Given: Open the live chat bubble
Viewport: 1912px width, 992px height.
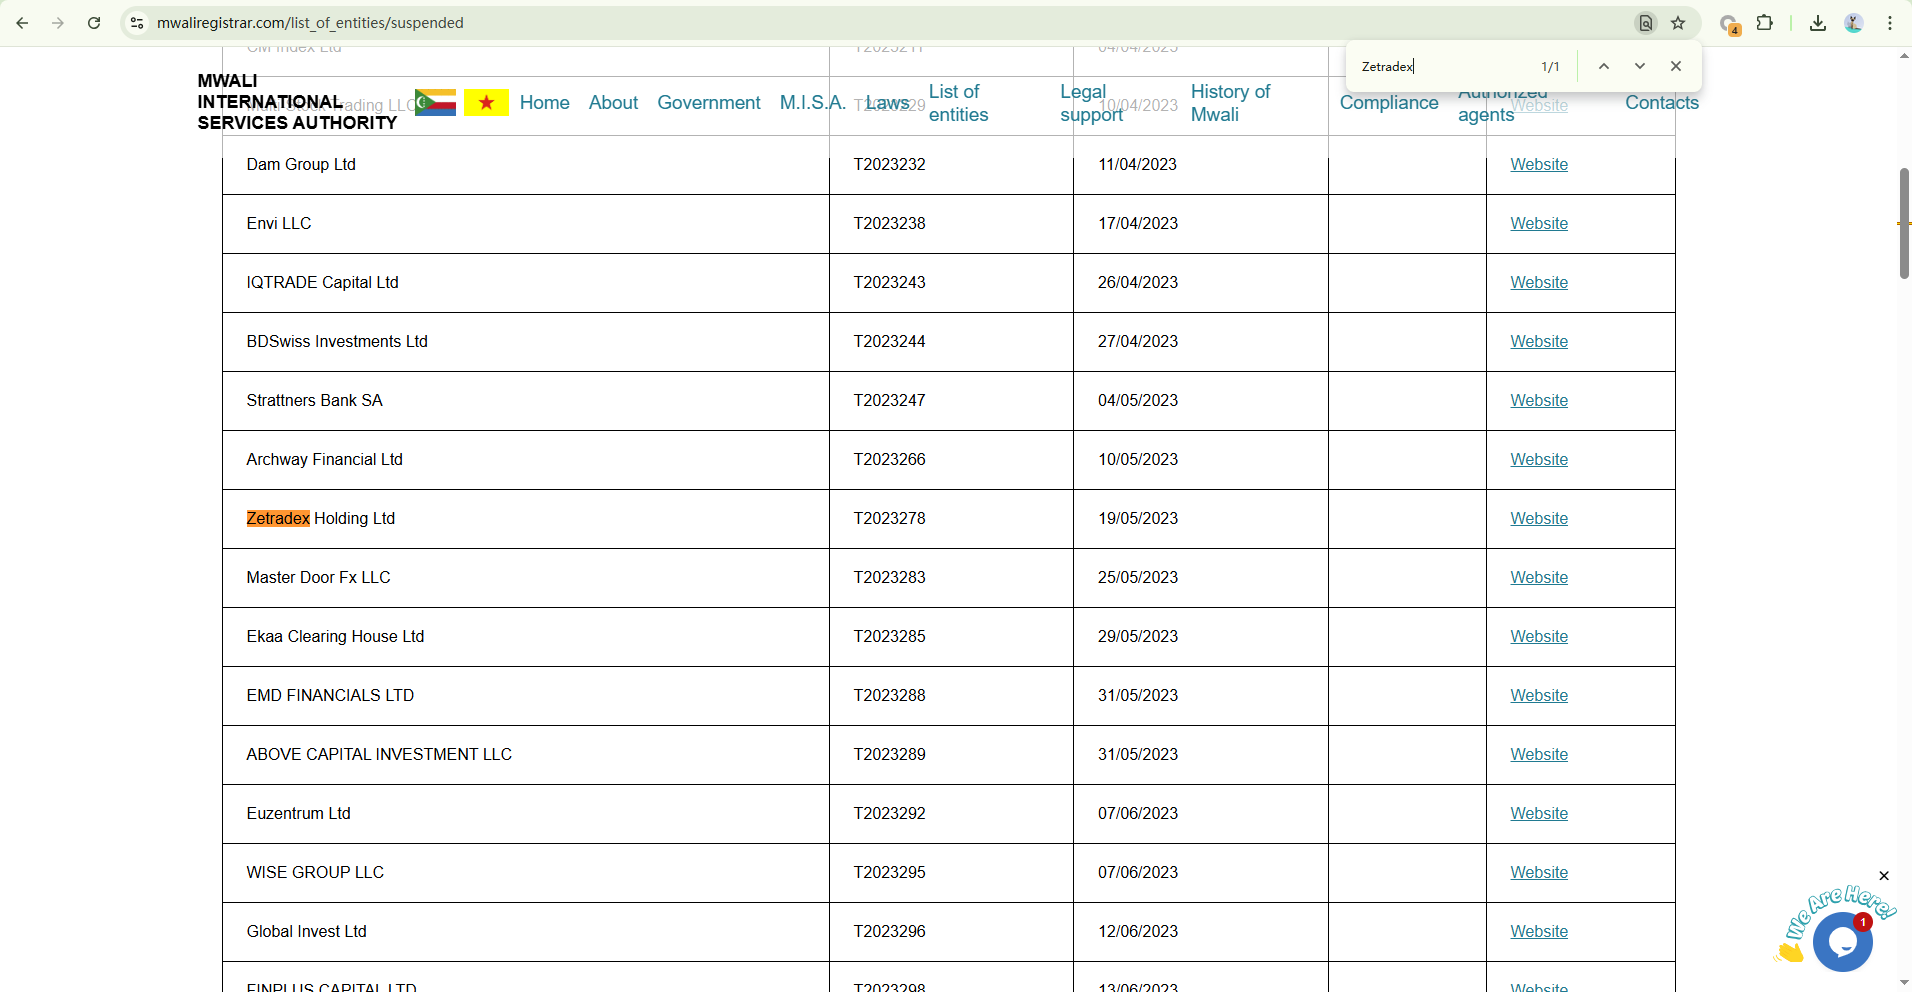Looking at the screenshot, I should [1842, 942].
